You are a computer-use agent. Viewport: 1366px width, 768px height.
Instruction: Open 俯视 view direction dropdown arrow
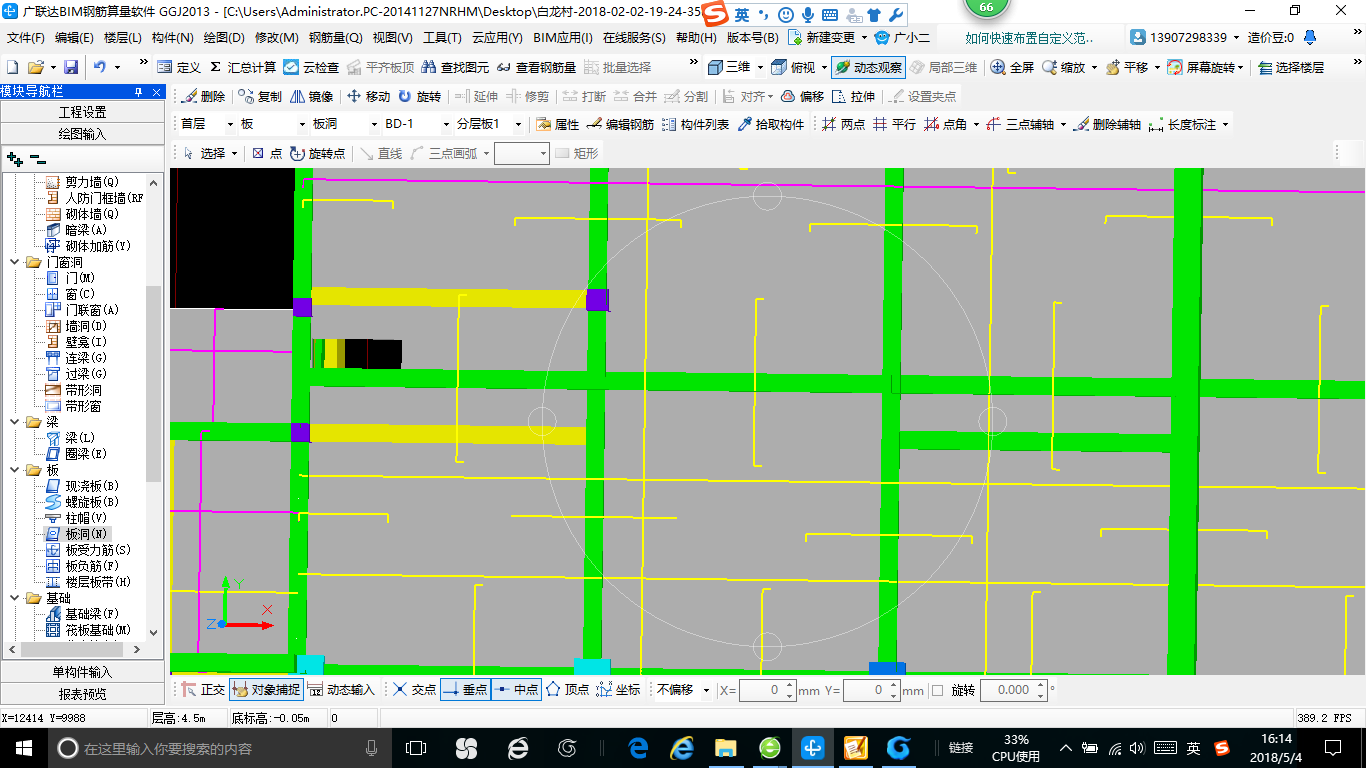click(824, 67)
